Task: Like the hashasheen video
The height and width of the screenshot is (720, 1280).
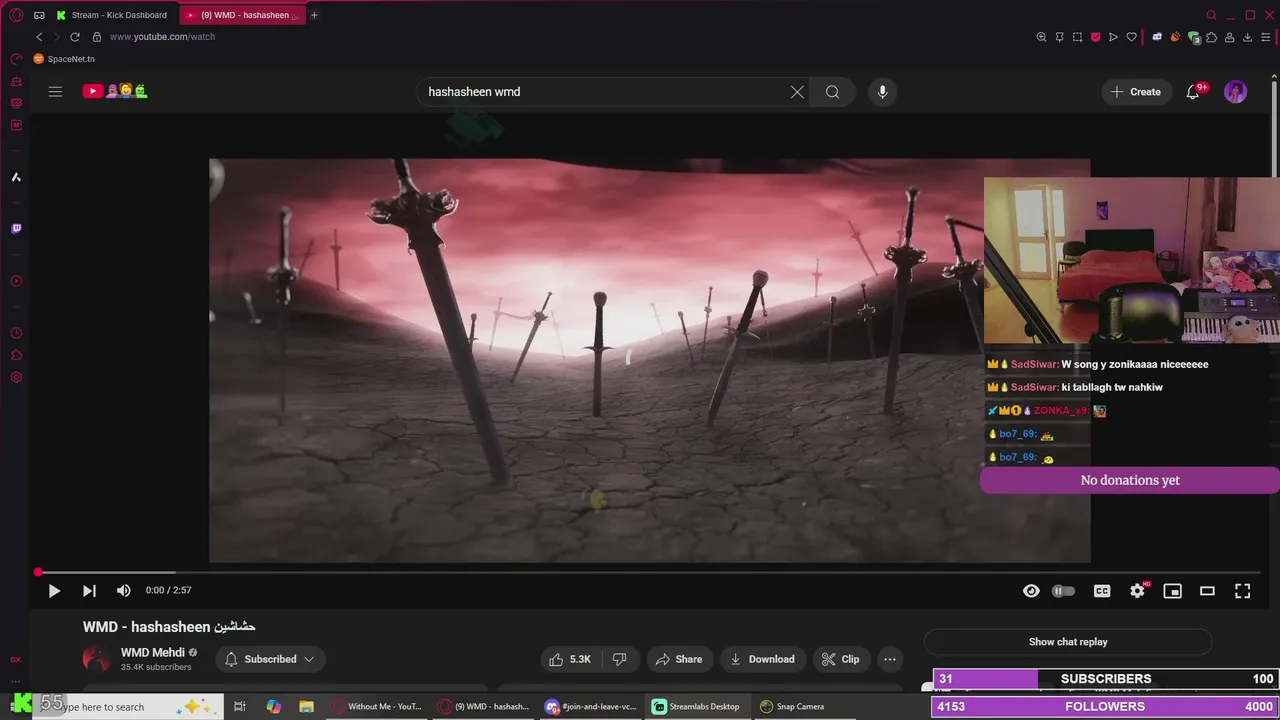Action: click(x=570, y=659)
